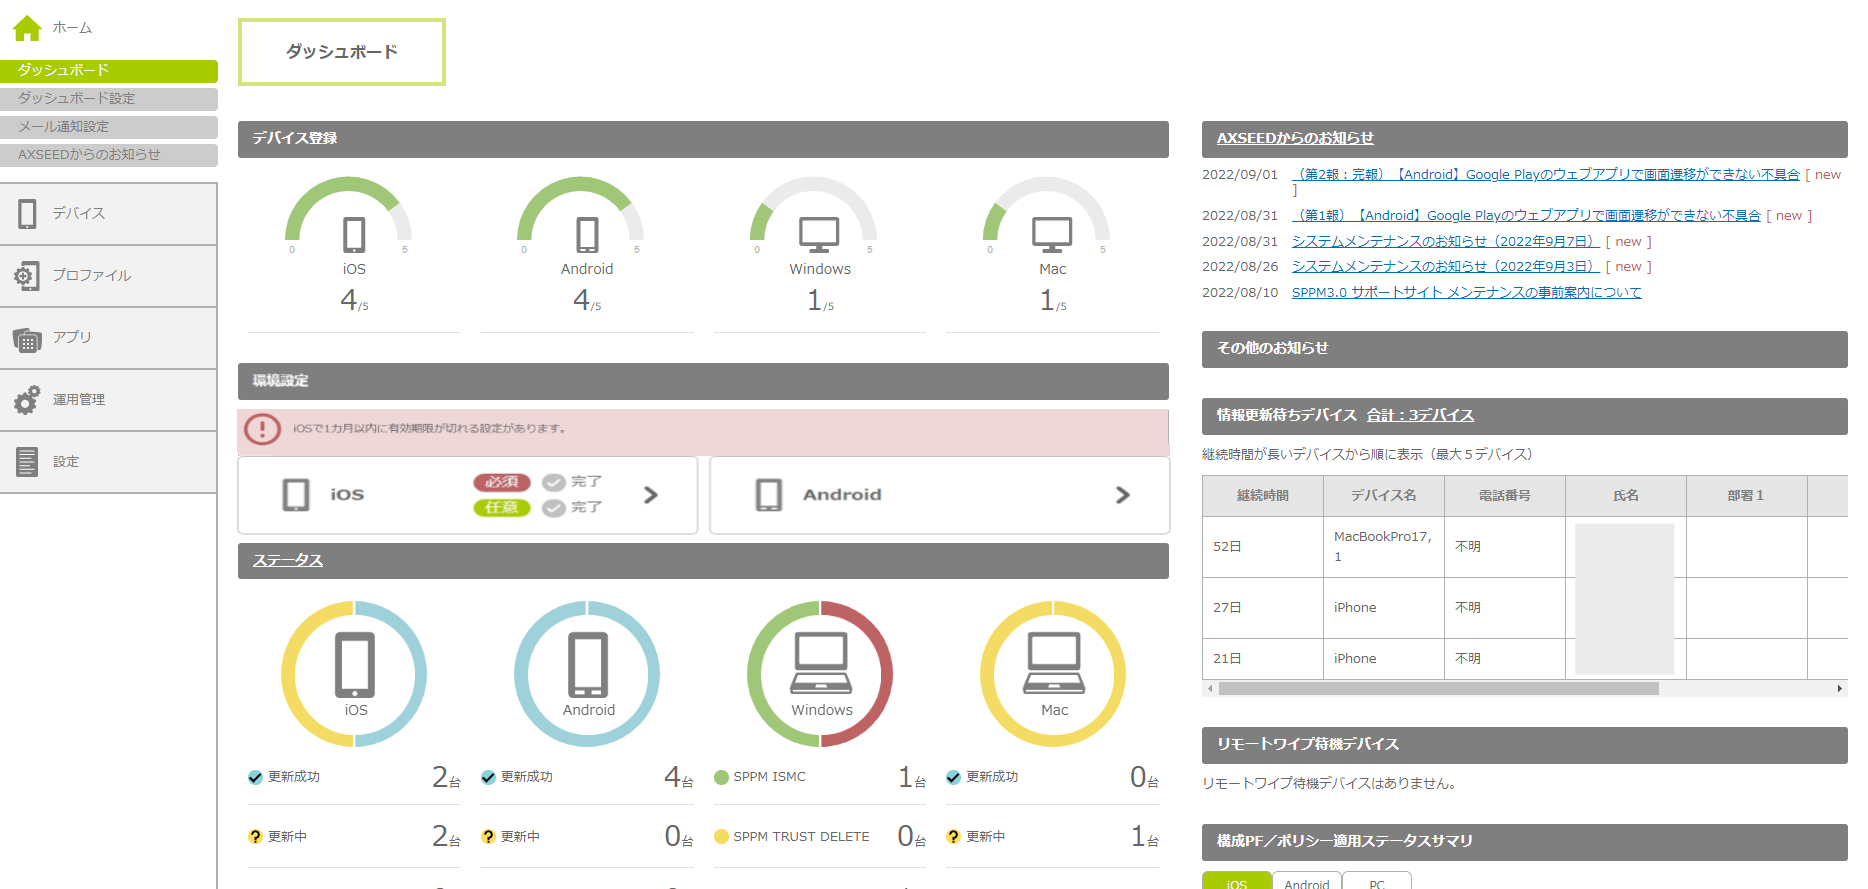Click the iOS status donut chart
The image size is (1868, 889).
pos(354,674)
